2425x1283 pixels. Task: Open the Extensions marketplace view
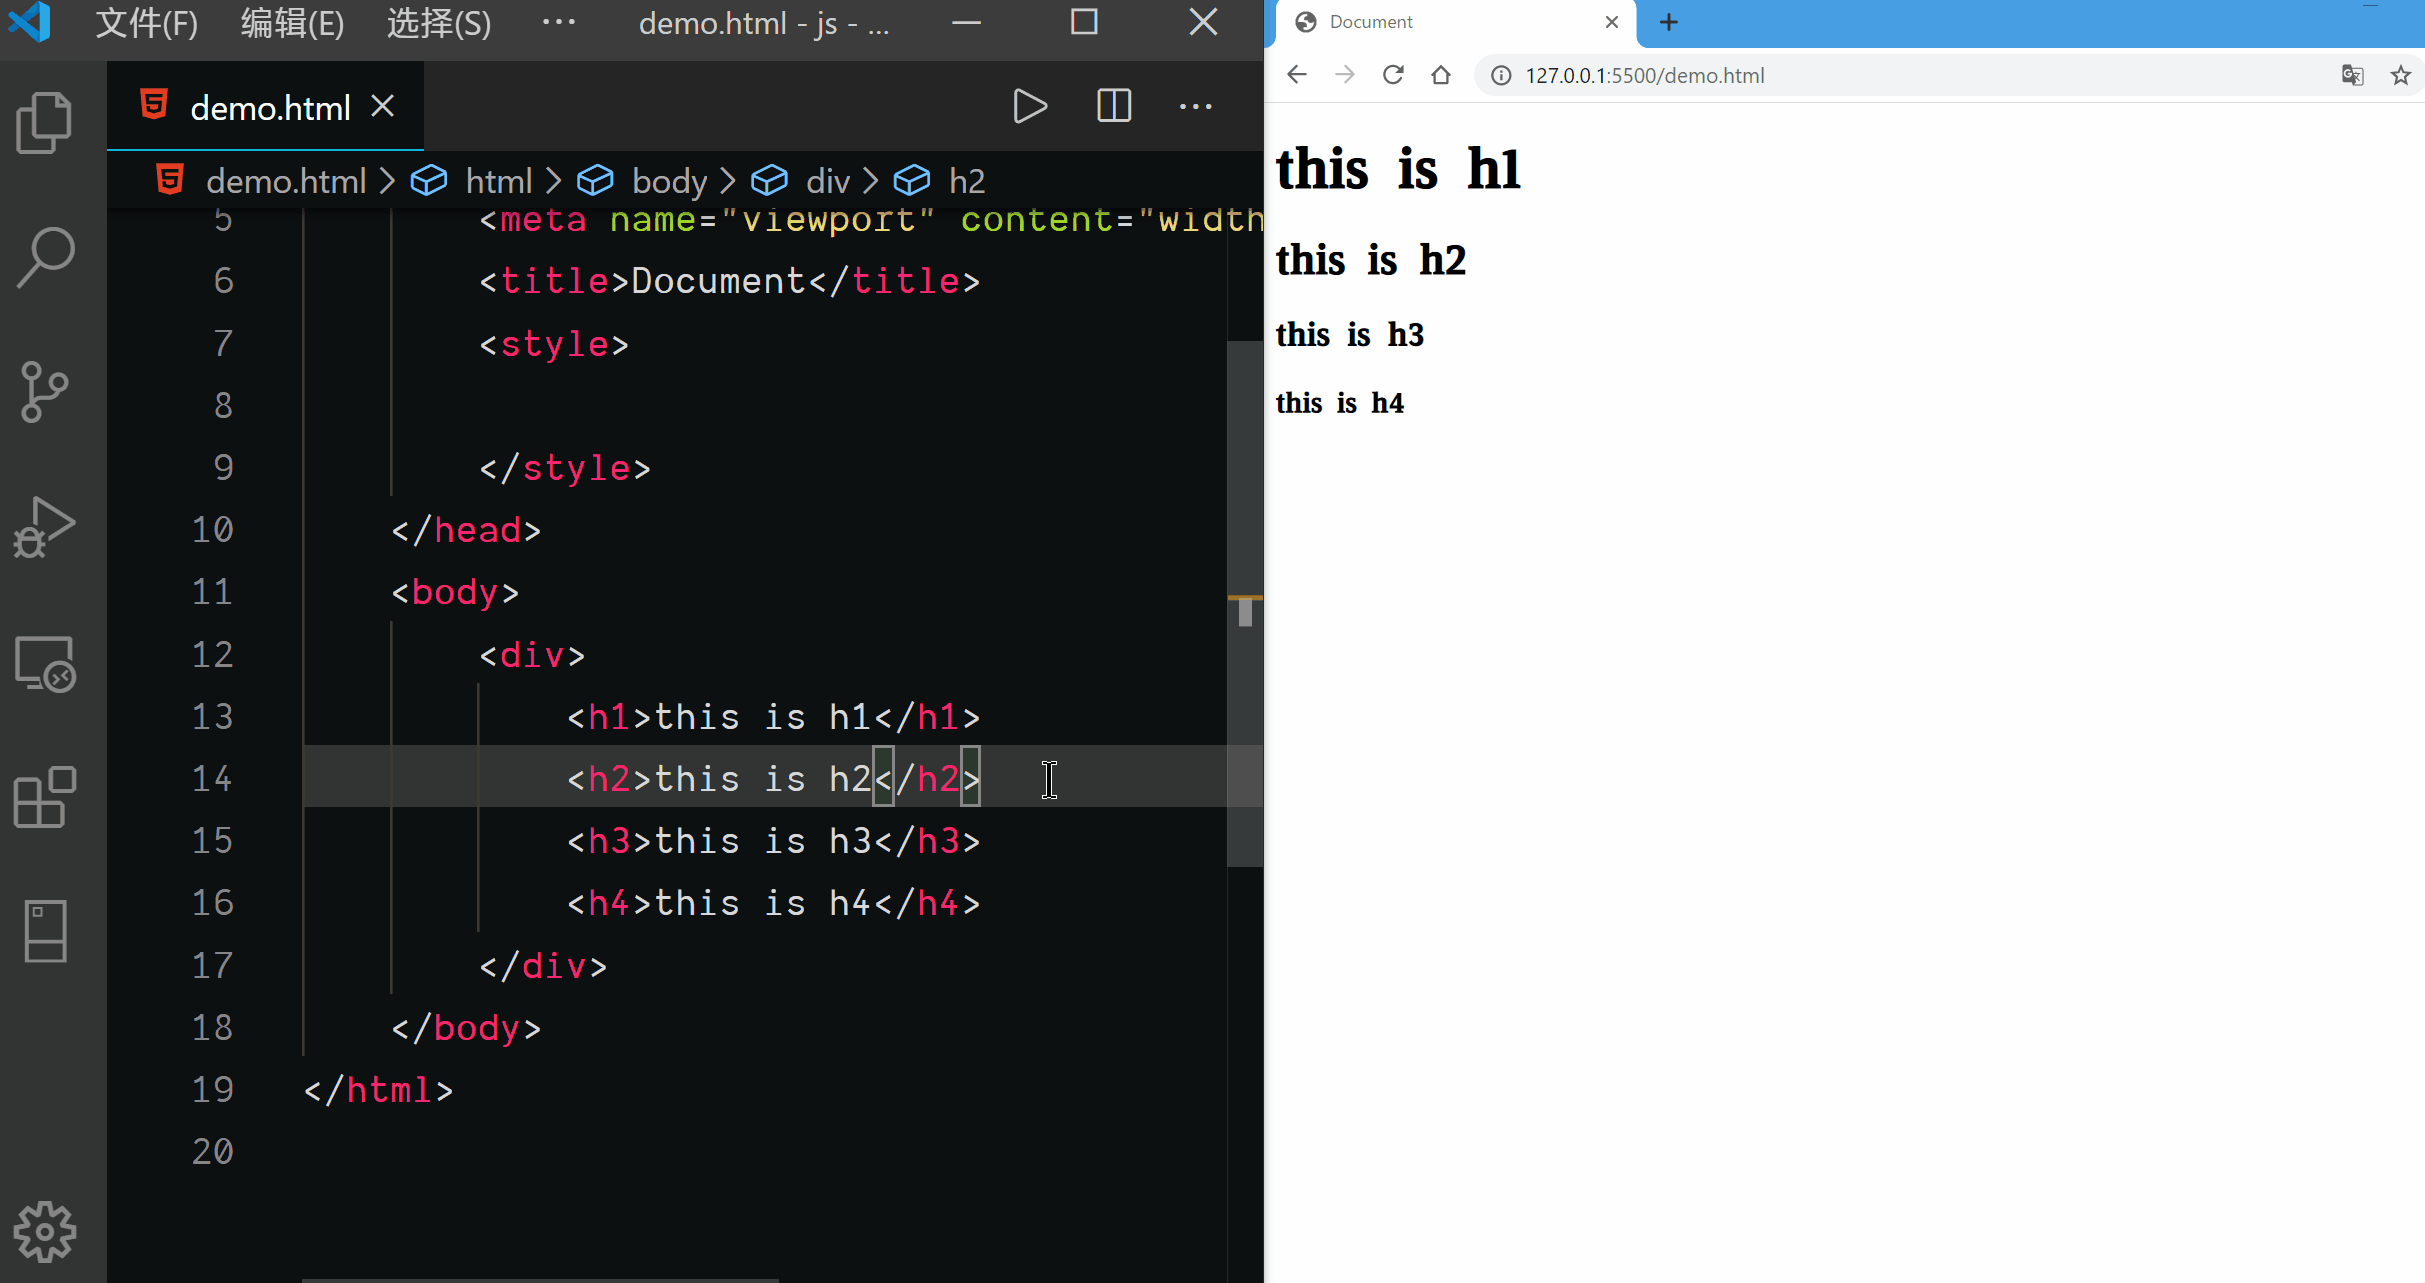pos(45,797)
